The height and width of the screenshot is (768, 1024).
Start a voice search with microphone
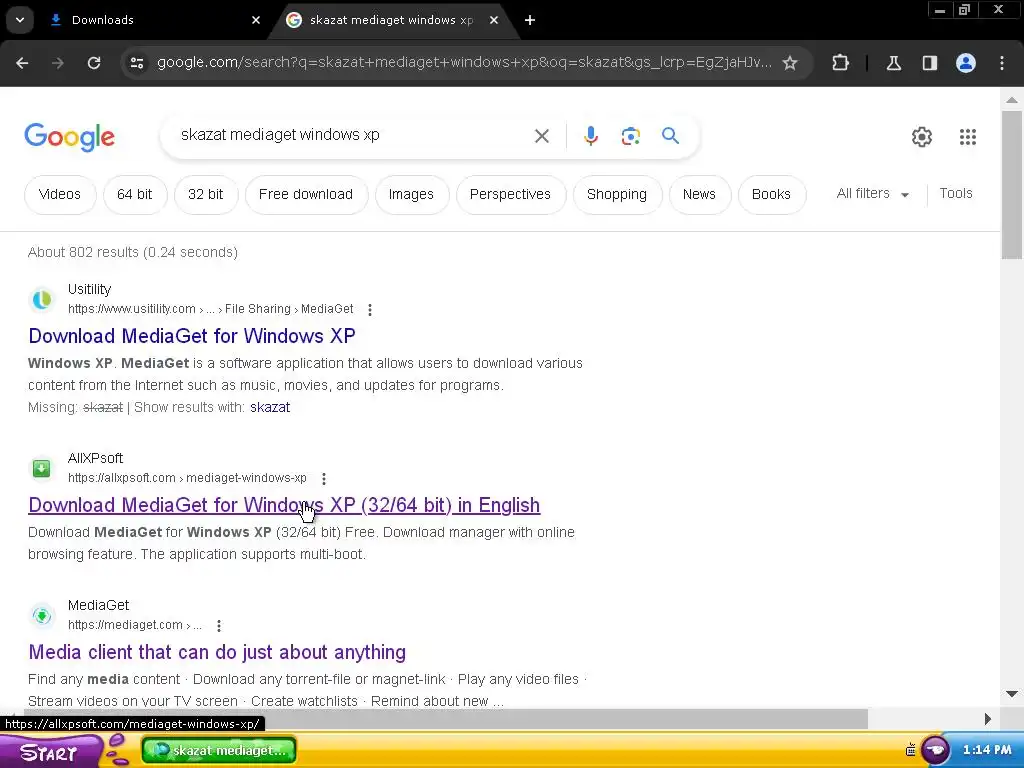coord(591,136)
